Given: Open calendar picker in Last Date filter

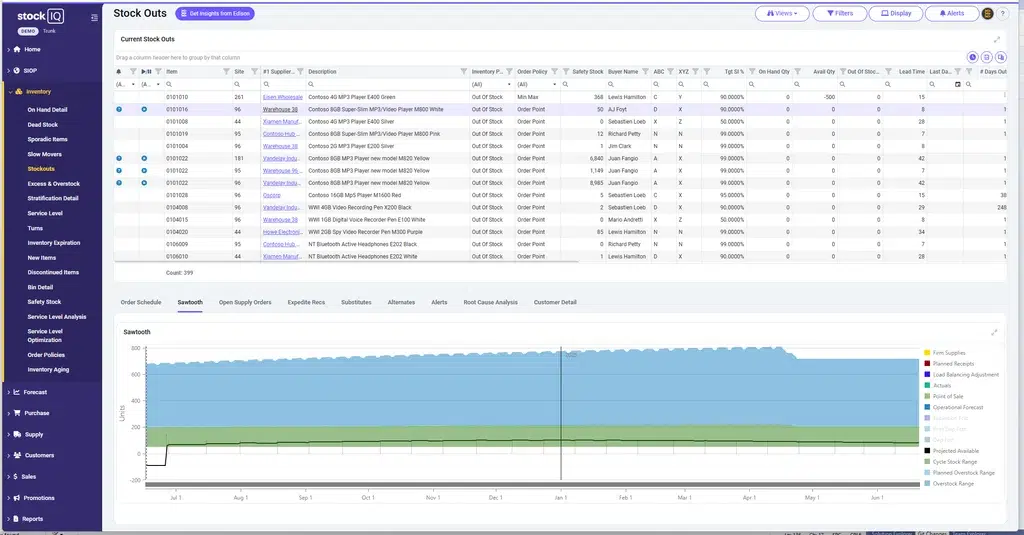Looking at the screenshot, I should [958, 84].
